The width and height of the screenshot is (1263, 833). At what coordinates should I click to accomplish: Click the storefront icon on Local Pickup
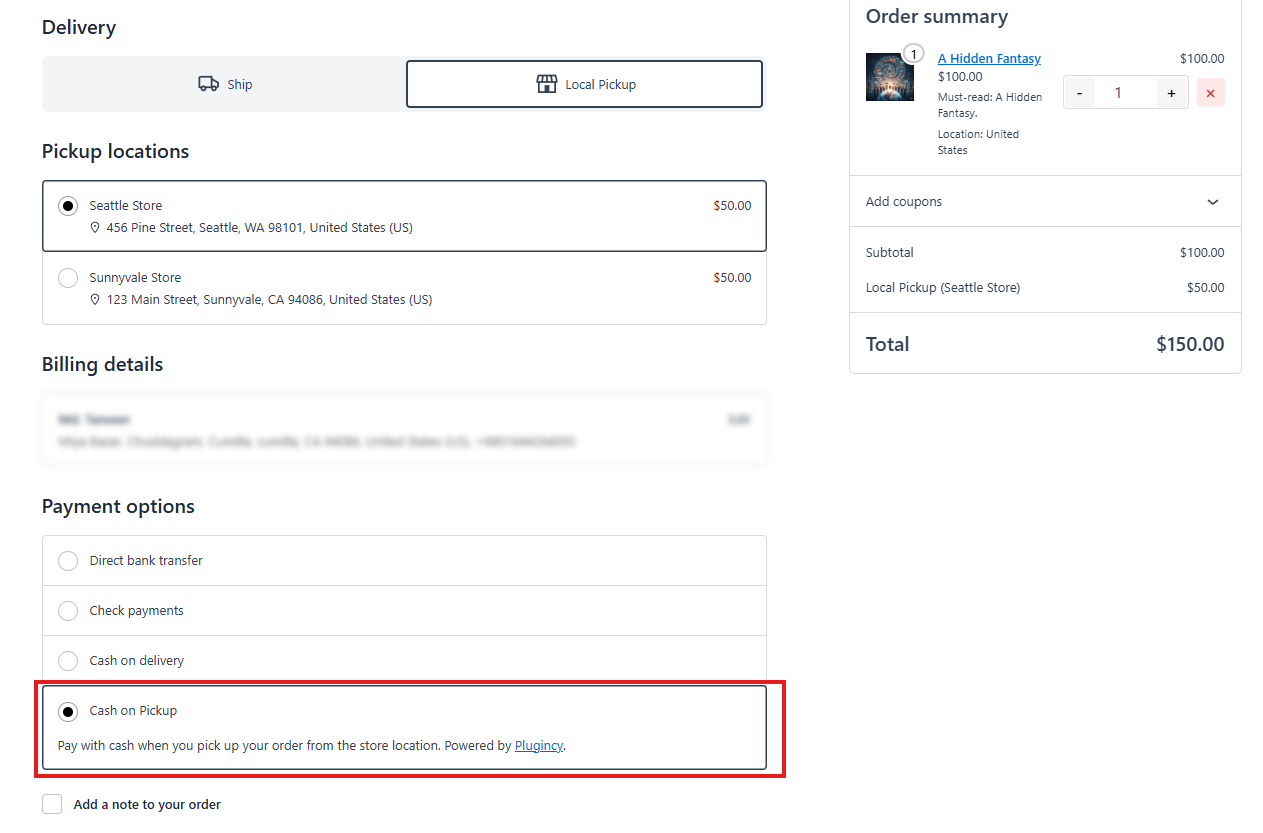(x=546, y=84)
